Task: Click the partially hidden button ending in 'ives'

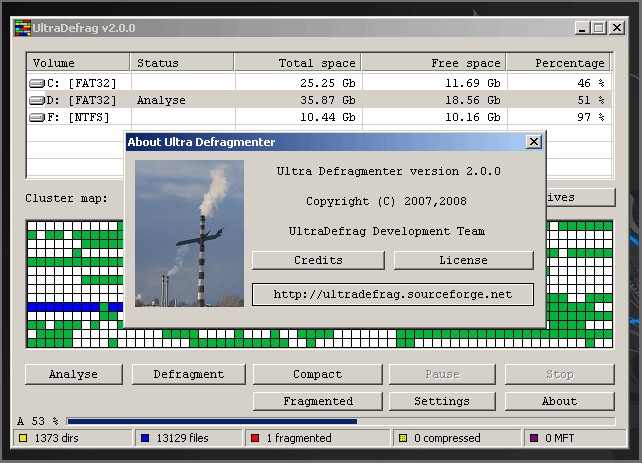Action: tap(581, 197)
